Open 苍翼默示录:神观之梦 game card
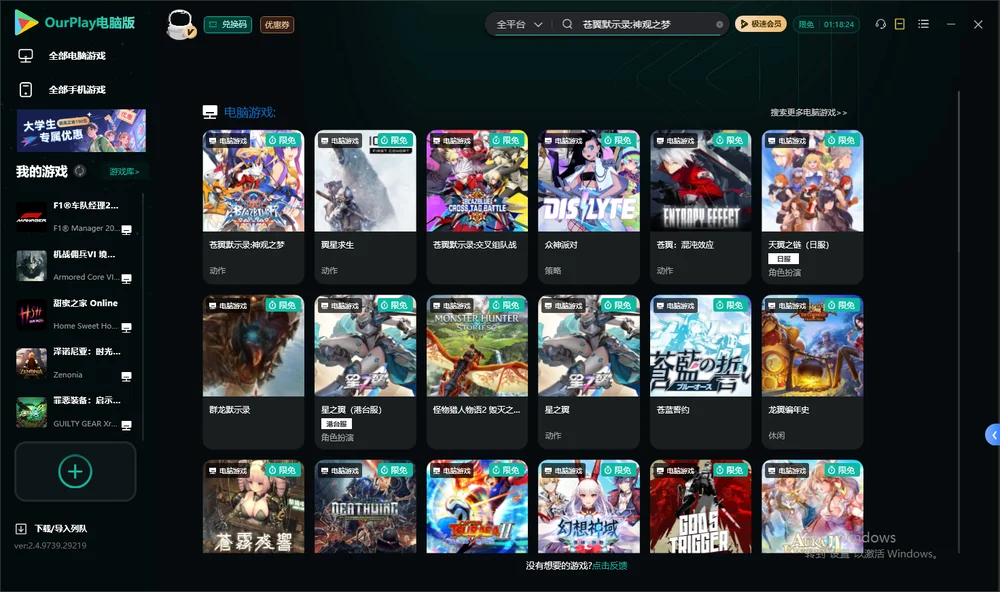 pyautogui.click(x=253, y=207)
